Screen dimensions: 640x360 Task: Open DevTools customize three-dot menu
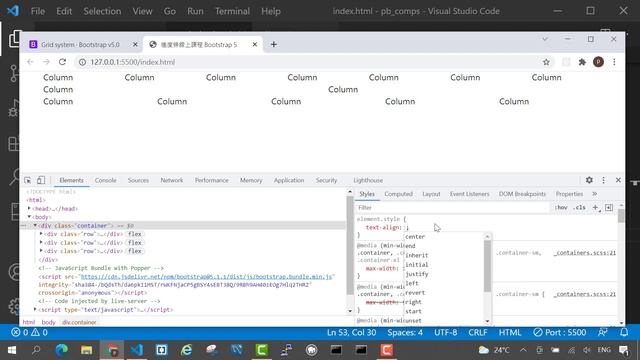click(x=603, y=180)
